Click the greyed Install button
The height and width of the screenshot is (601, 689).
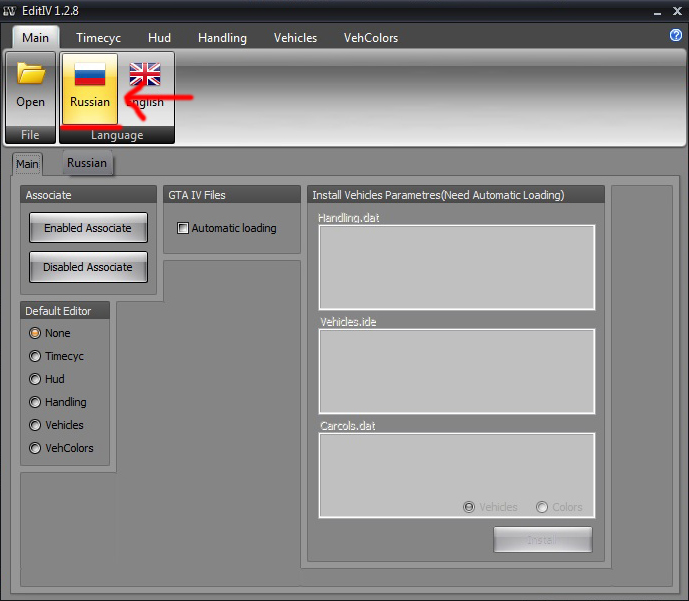click(x=543, y=539)
